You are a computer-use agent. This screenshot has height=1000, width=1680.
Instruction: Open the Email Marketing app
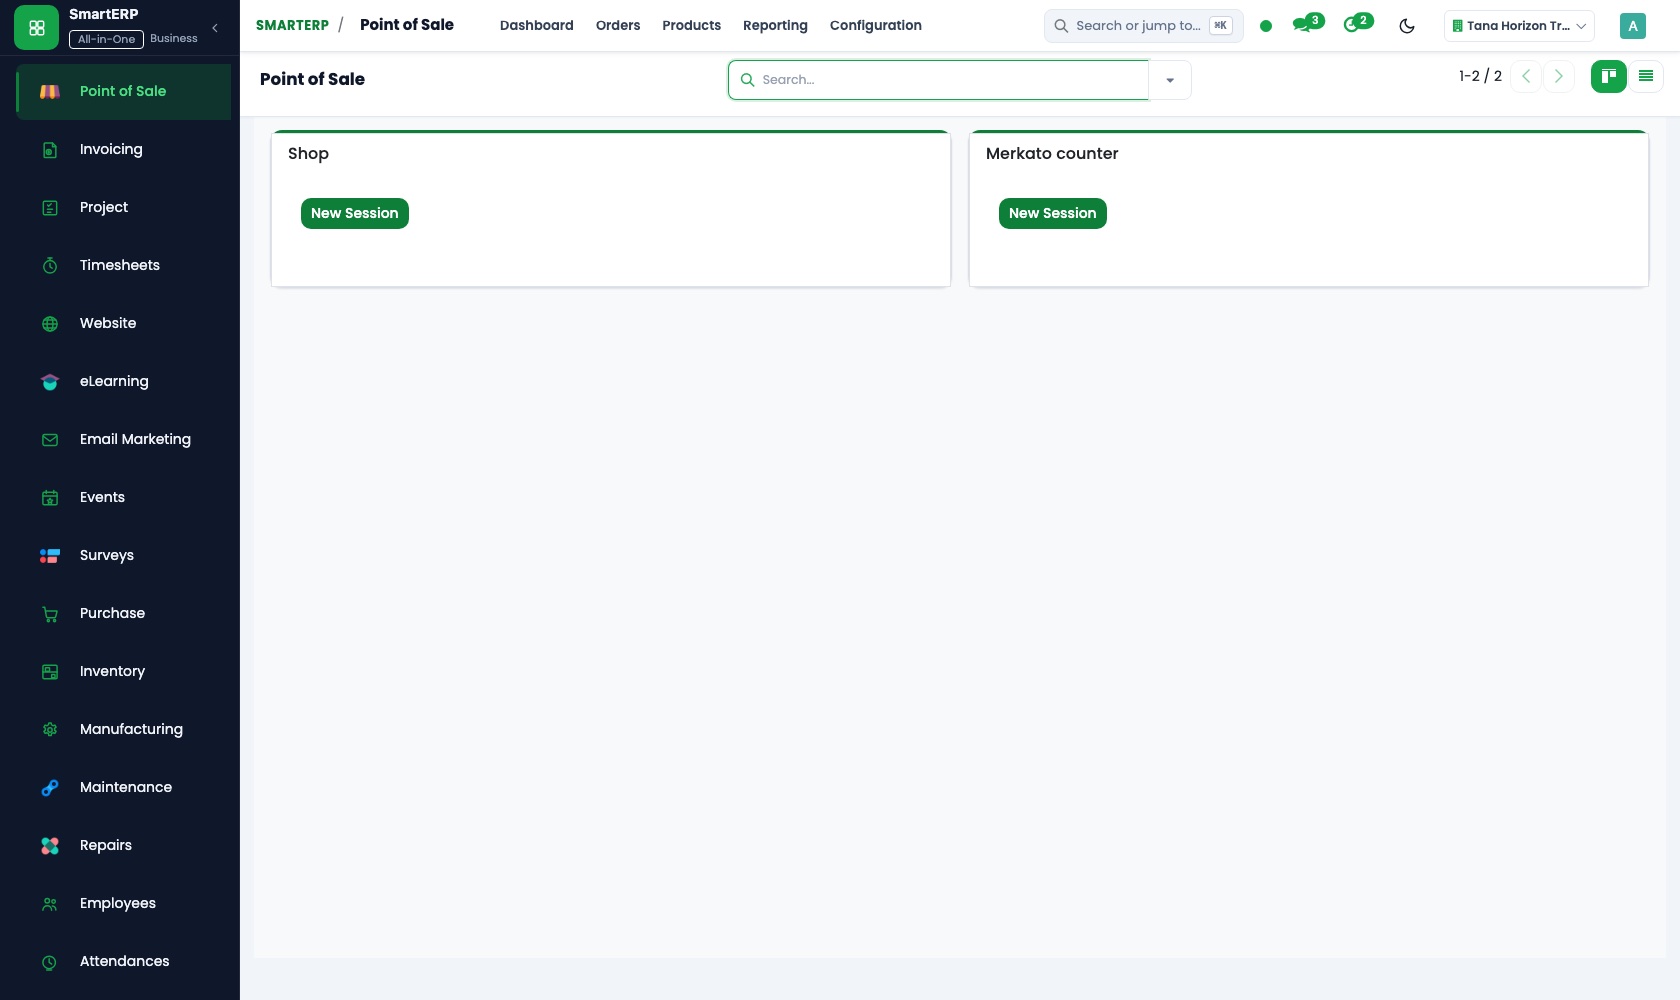point(124,439)
